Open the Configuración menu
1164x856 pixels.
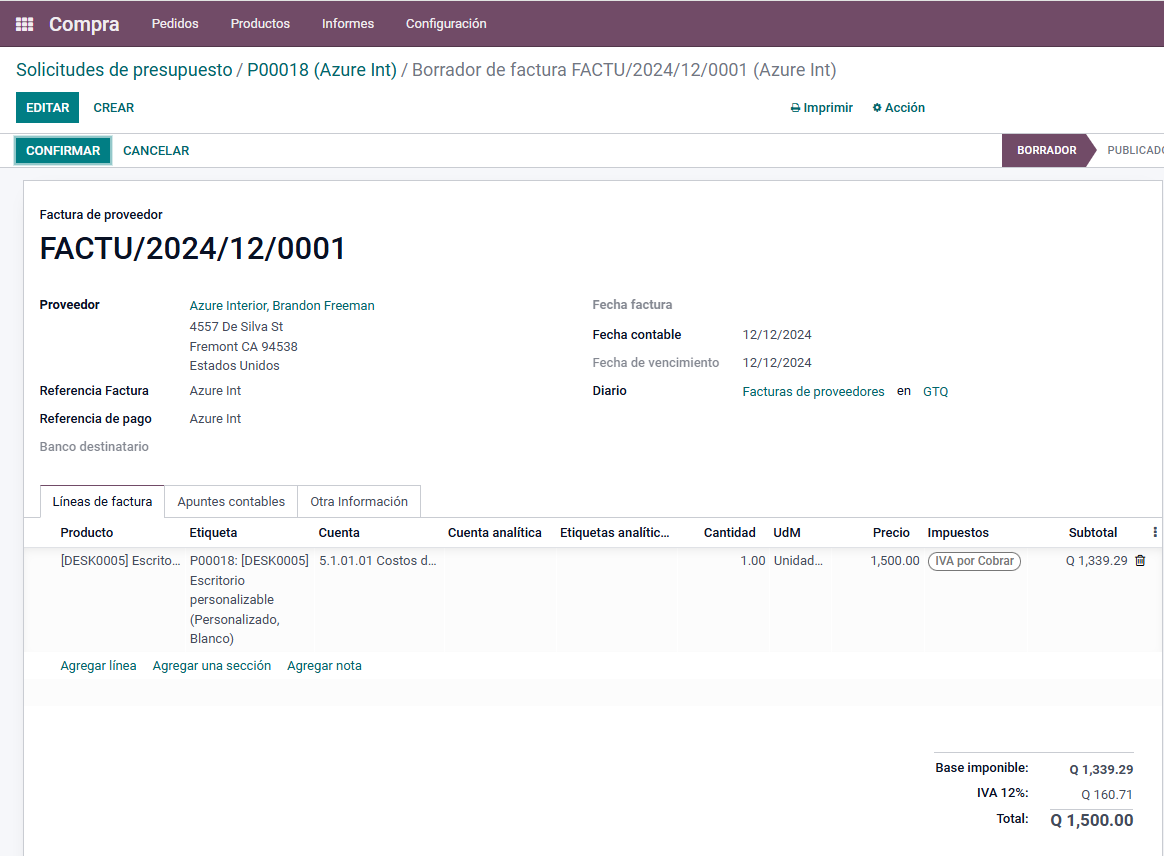(446, 24)
